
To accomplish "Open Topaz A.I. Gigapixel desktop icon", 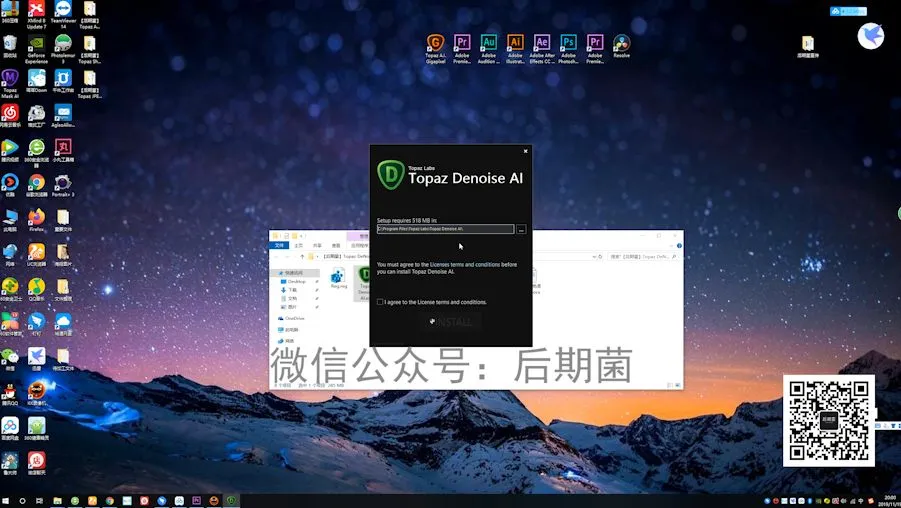I will tap(436, 48).
